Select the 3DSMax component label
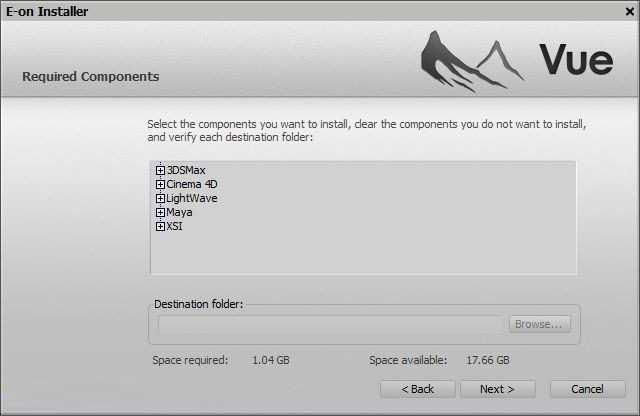This screenshot has width=640, height=416. [x=186, y=170]
